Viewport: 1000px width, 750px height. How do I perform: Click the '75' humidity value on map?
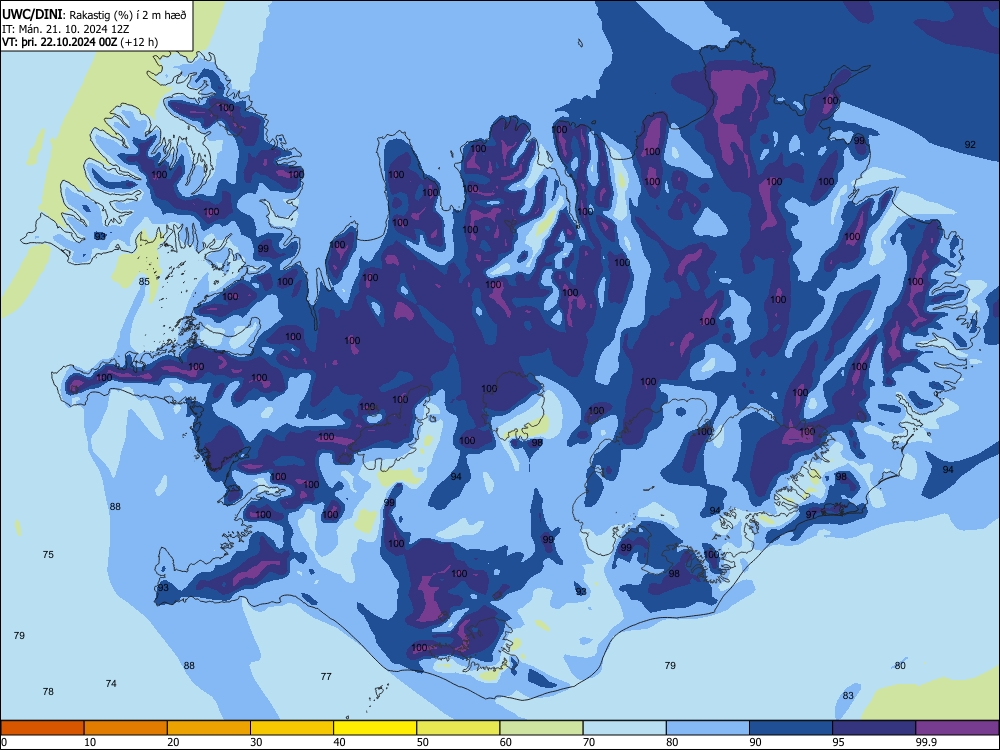click(48, 555)
